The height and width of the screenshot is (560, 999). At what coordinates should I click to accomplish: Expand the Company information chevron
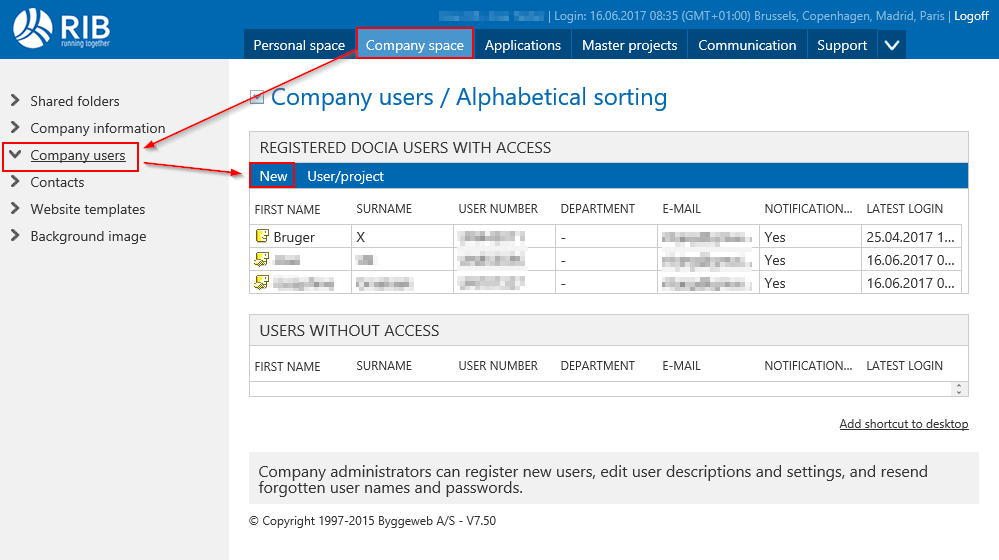coord(15,128)
